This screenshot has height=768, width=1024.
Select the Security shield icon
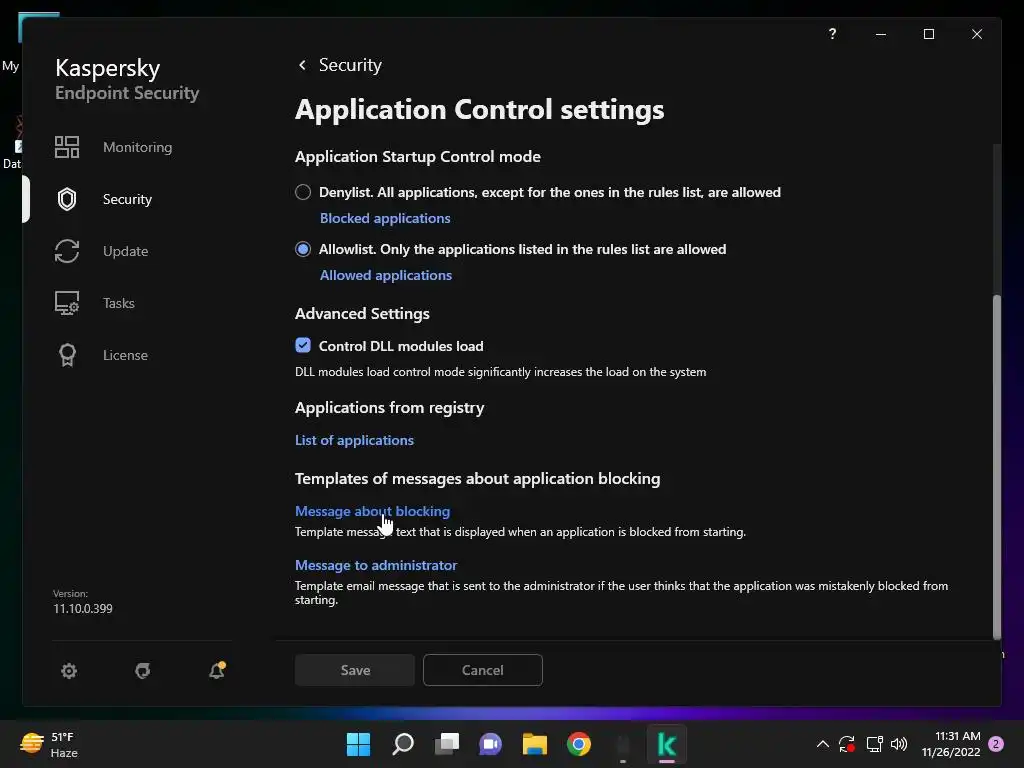coord(67,199)
